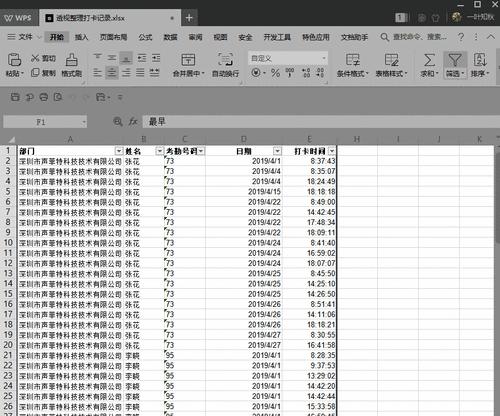Click the Print icon in quick access bar
This screenshot has height=416, width=500.
(44, 97)
